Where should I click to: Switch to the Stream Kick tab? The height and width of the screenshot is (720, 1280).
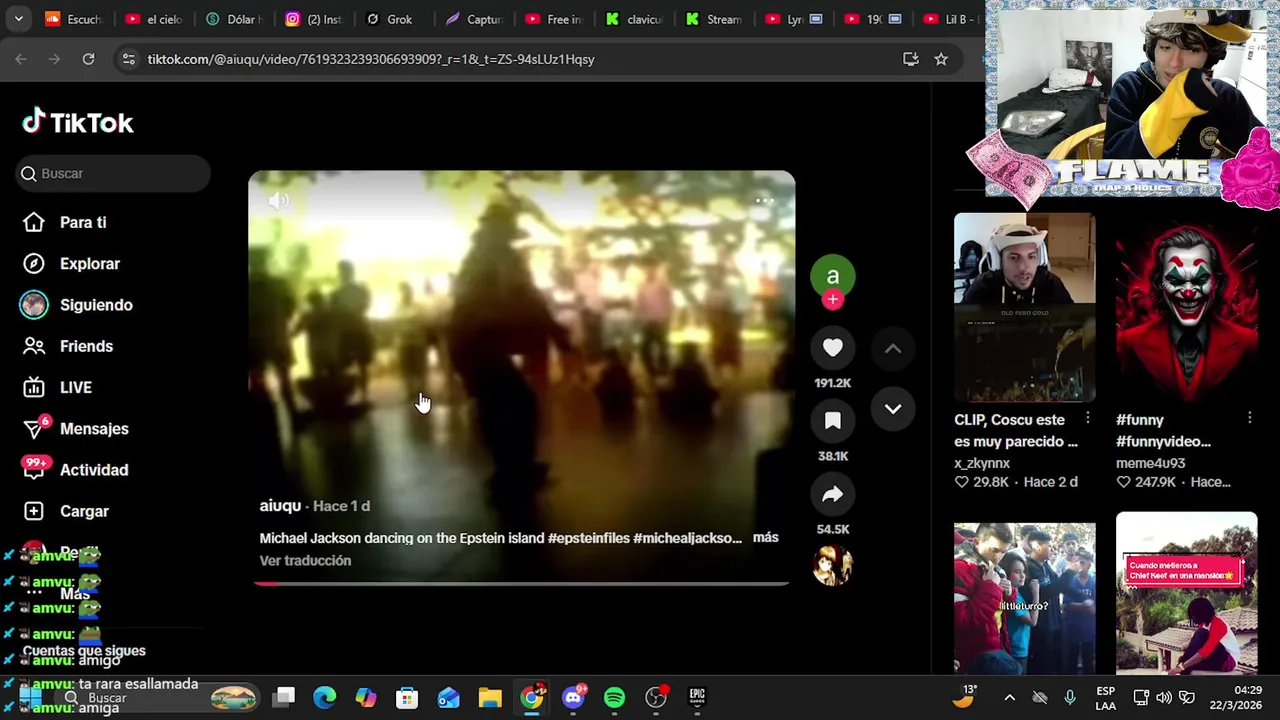point(714,19)
